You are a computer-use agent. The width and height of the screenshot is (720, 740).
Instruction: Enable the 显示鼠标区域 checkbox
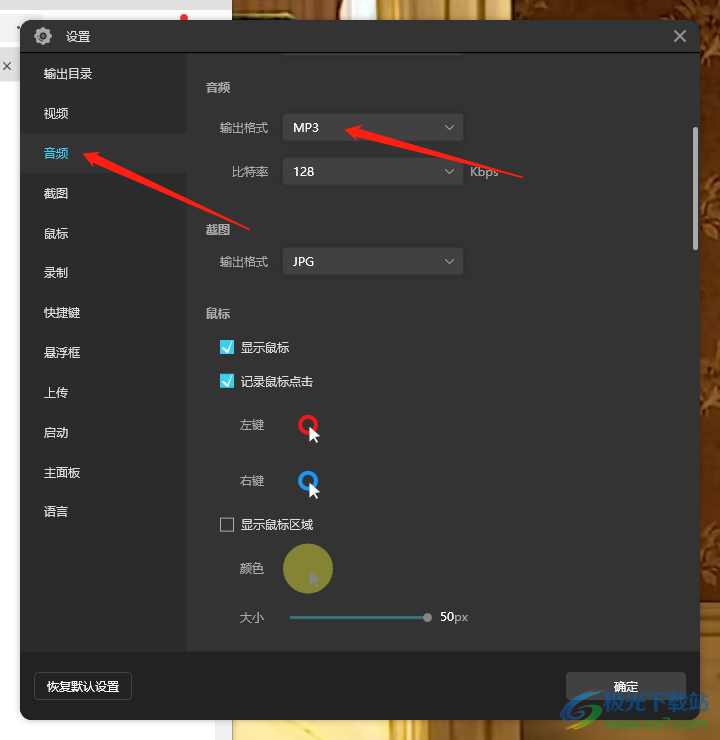227,524
